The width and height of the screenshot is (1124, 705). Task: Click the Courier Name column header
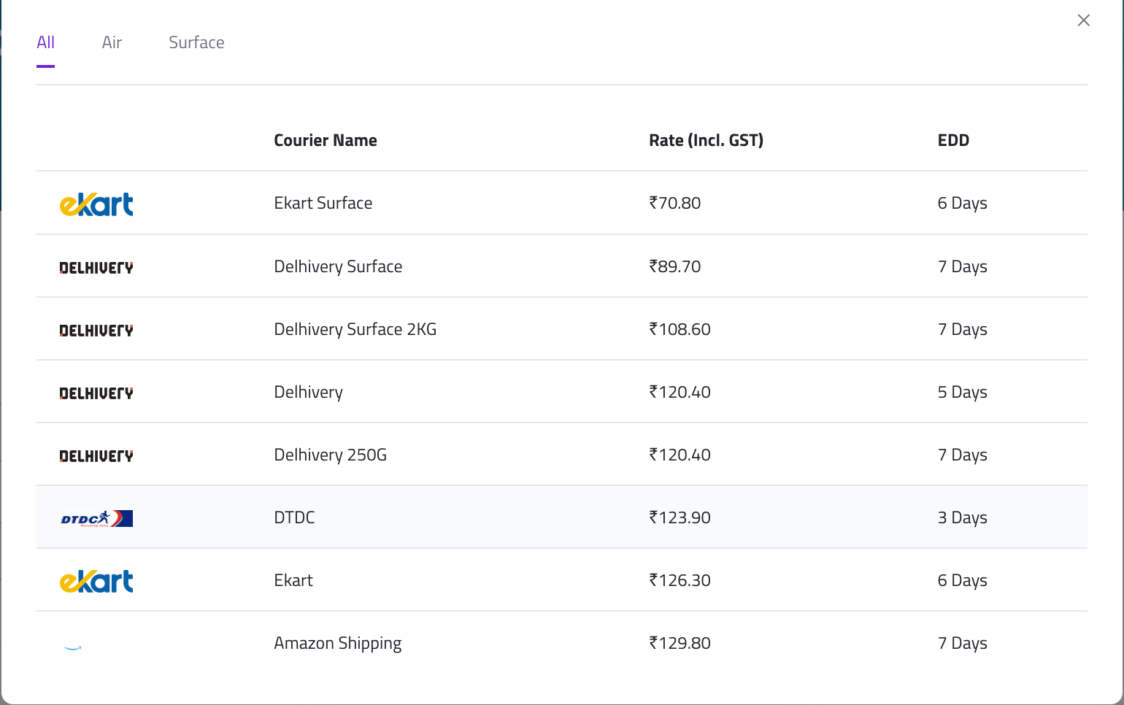tap(325, 140)
